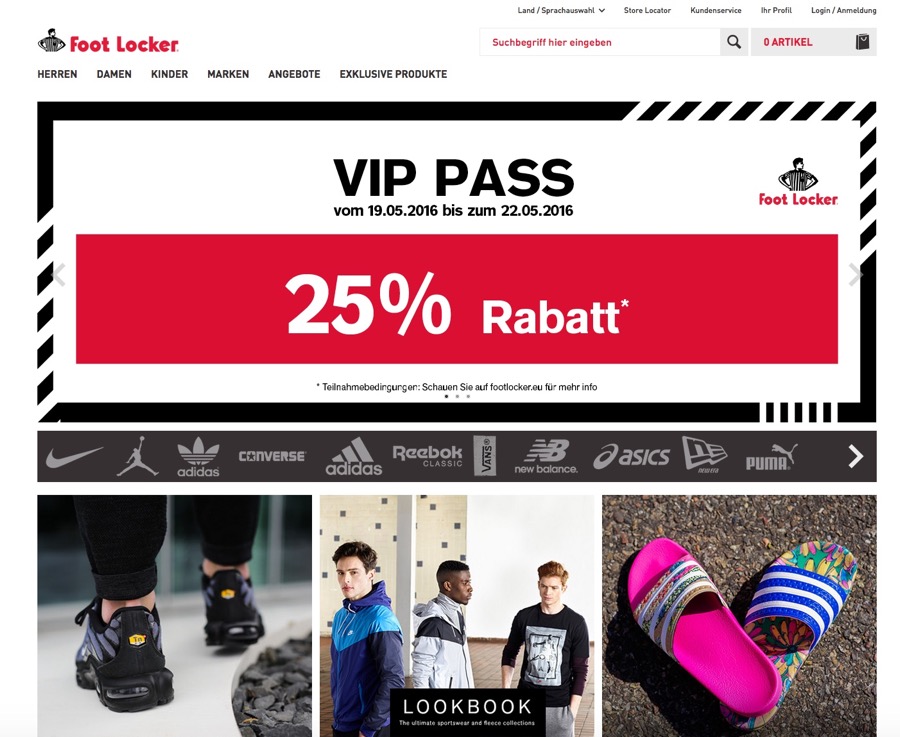The image size is (900, 737).
Task: Open the ANGEBOTE menu
Action: (x=294, y=74)
